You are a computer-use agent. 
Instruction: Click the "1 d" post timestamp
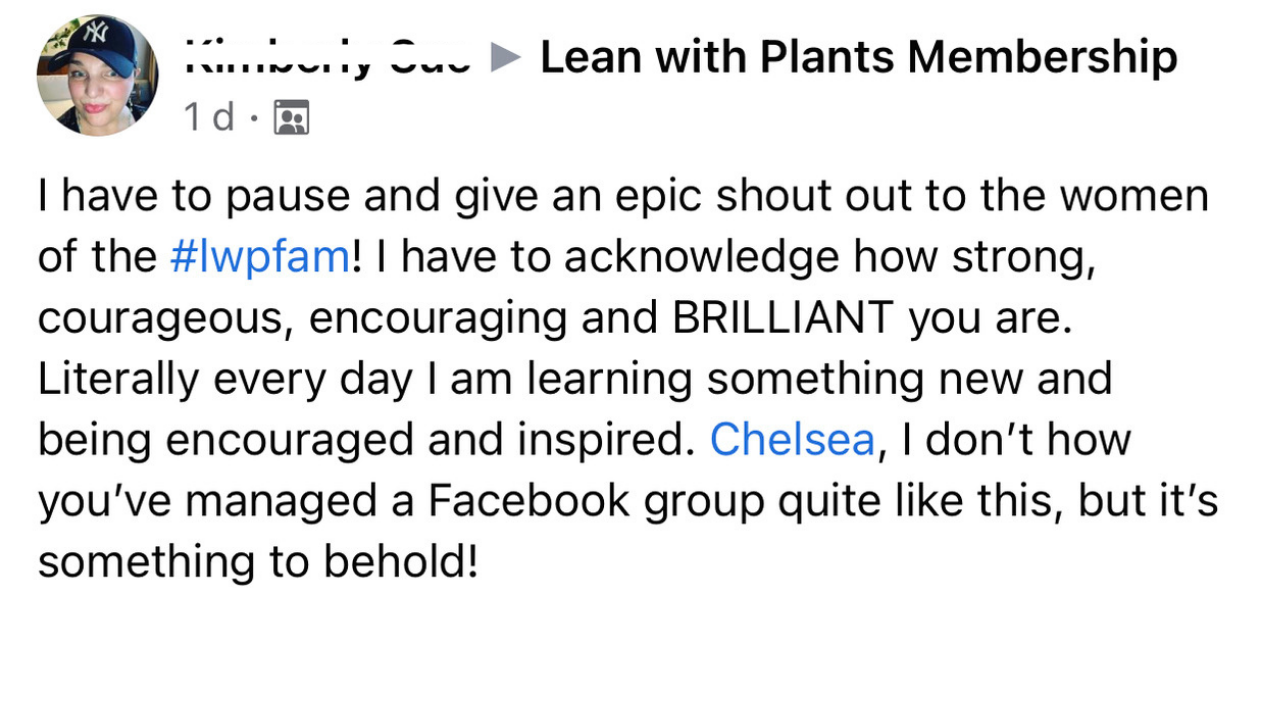[x=209, y=118]
